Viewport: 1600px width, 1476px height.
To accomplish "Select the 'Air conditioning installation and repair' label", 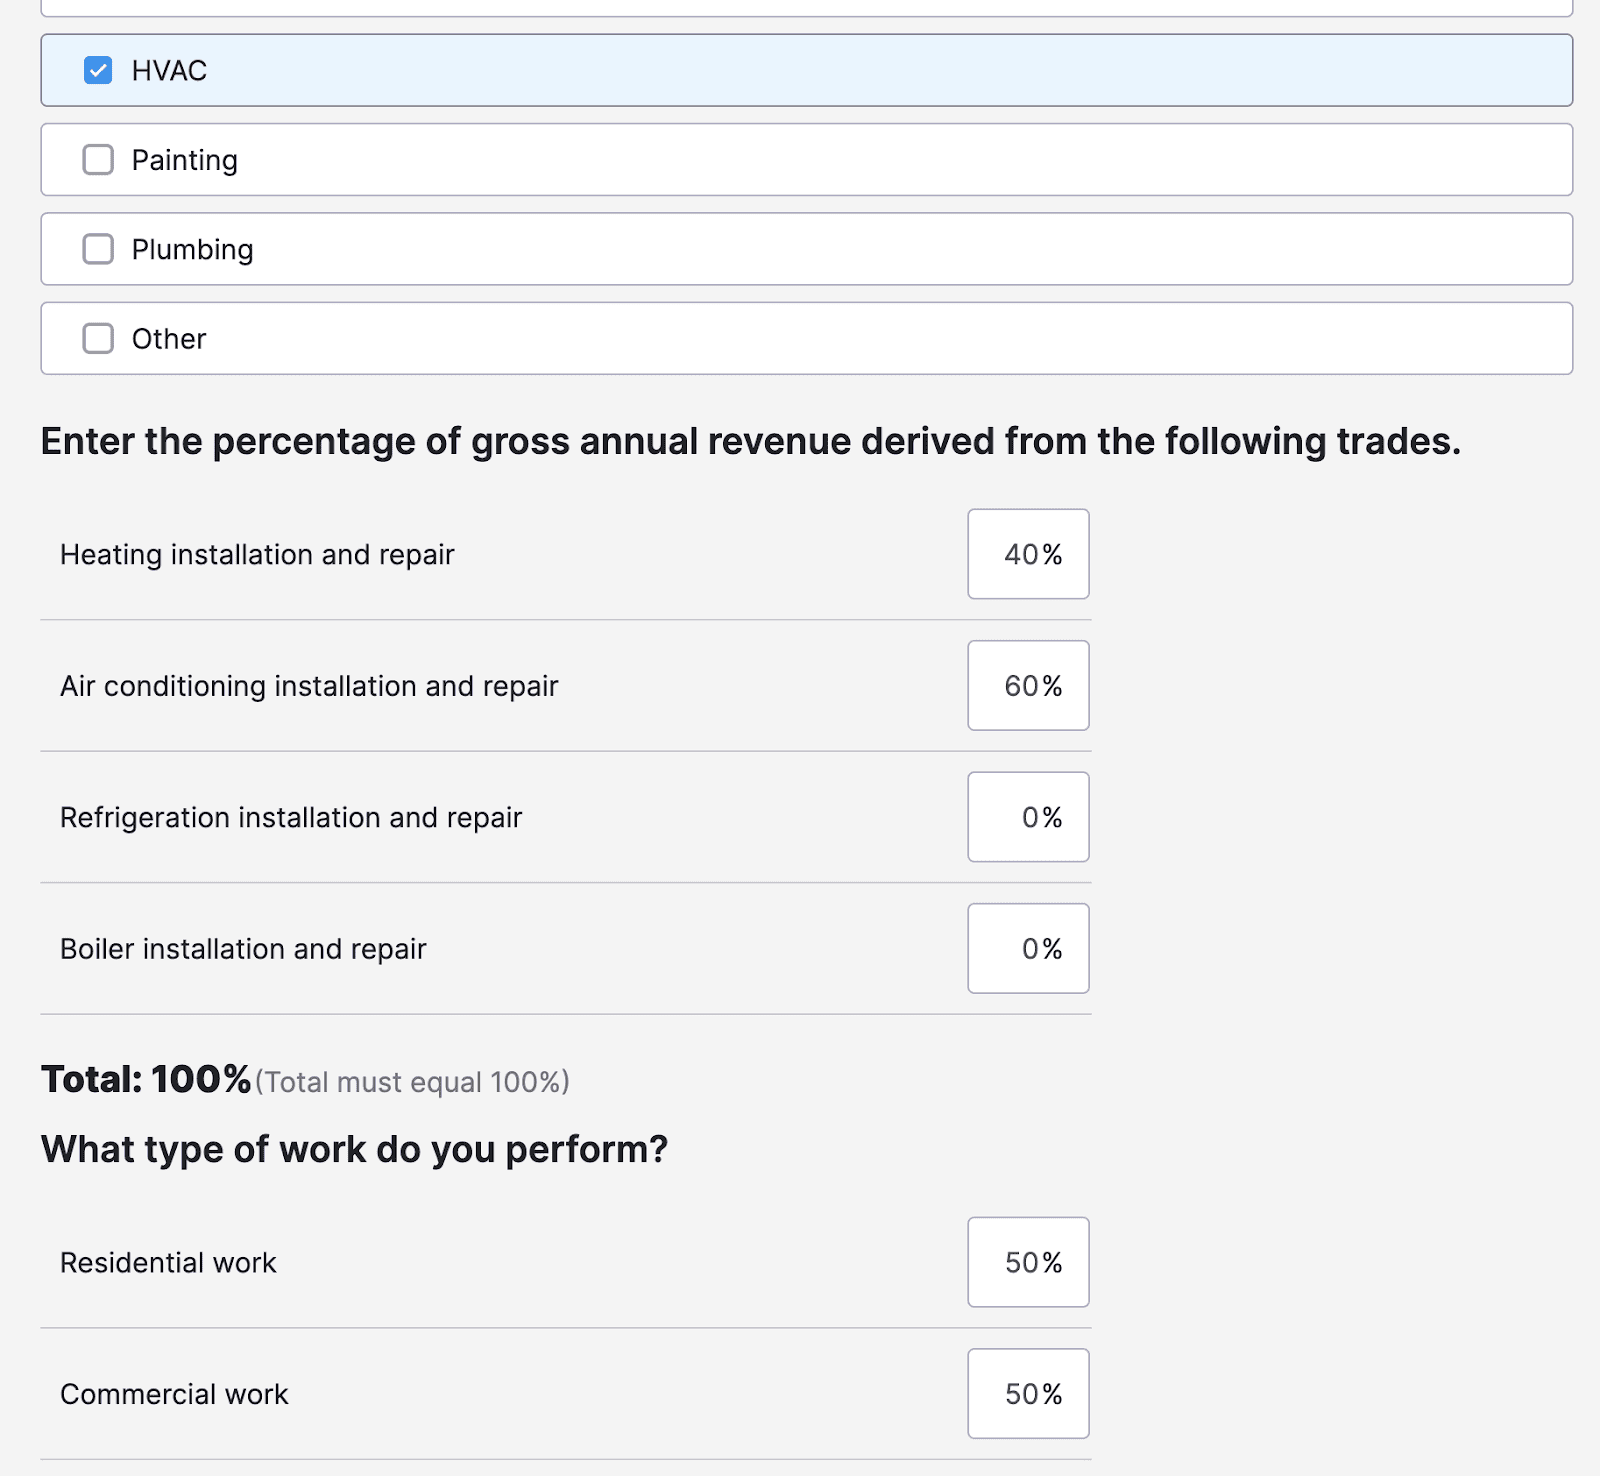I will (309, 686).
